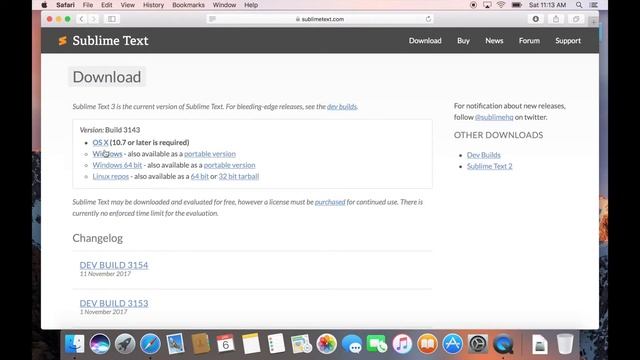
Task: Open the Bookmarks menu
Action: (188, 5)
